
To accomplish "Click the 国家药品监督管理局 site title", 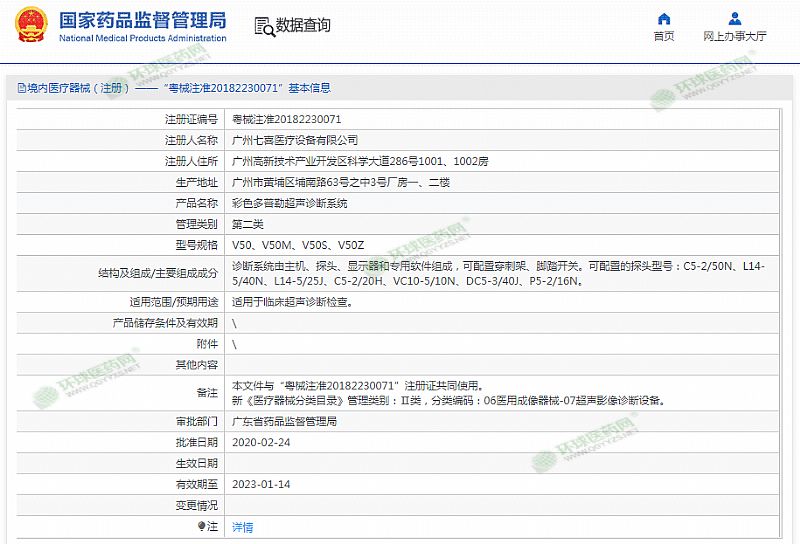I will point(143,20).
